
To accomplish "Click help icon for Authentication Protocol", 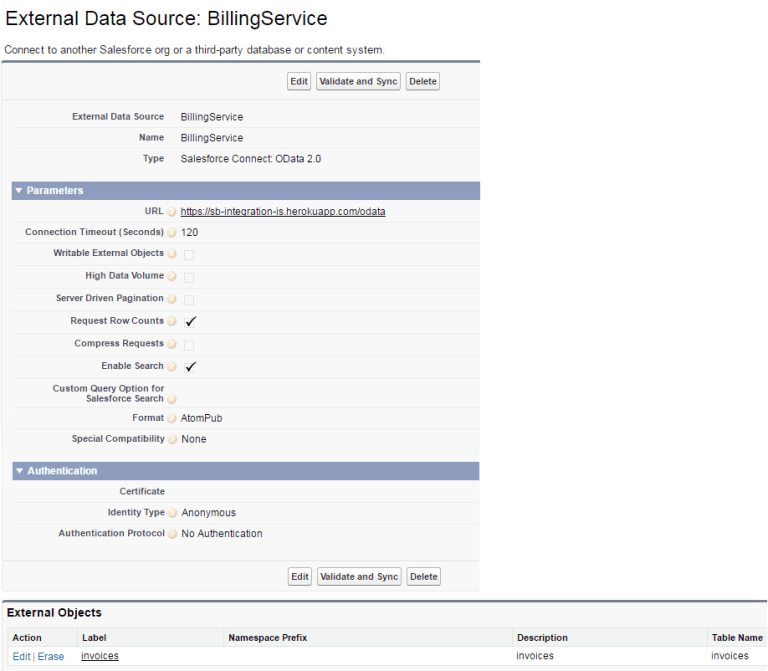I will tap(172, 534).
